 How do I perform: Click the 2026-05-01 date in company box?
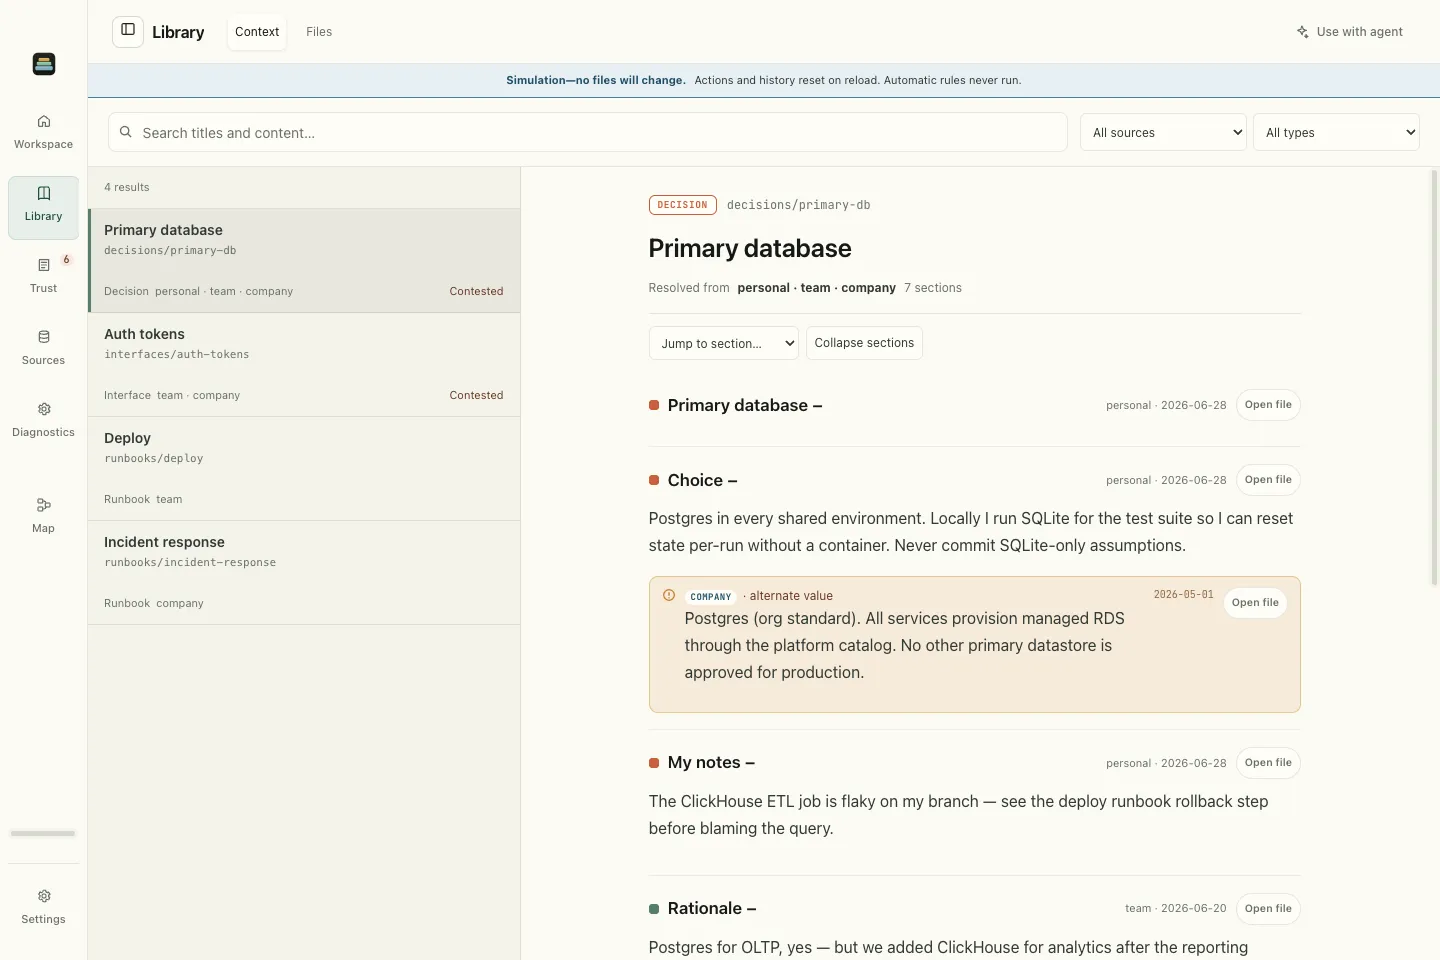click(x=1183, y=594)
